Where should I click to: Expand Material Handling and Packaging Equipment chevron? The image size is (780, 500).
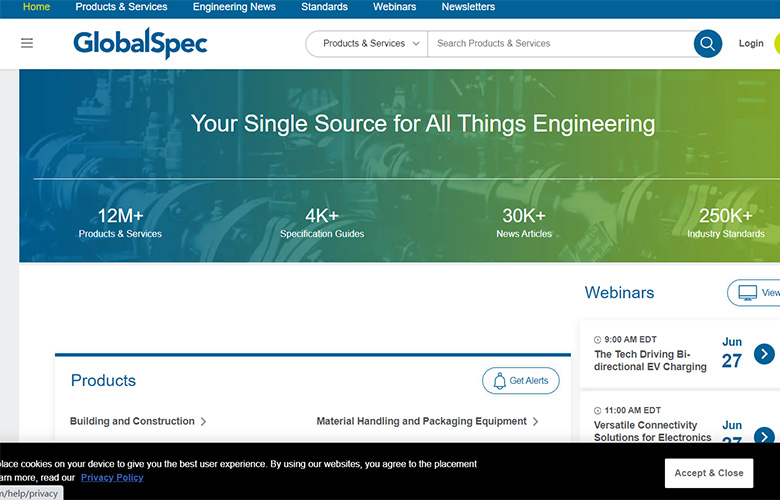pyautogui.click(x=535, y=422)
